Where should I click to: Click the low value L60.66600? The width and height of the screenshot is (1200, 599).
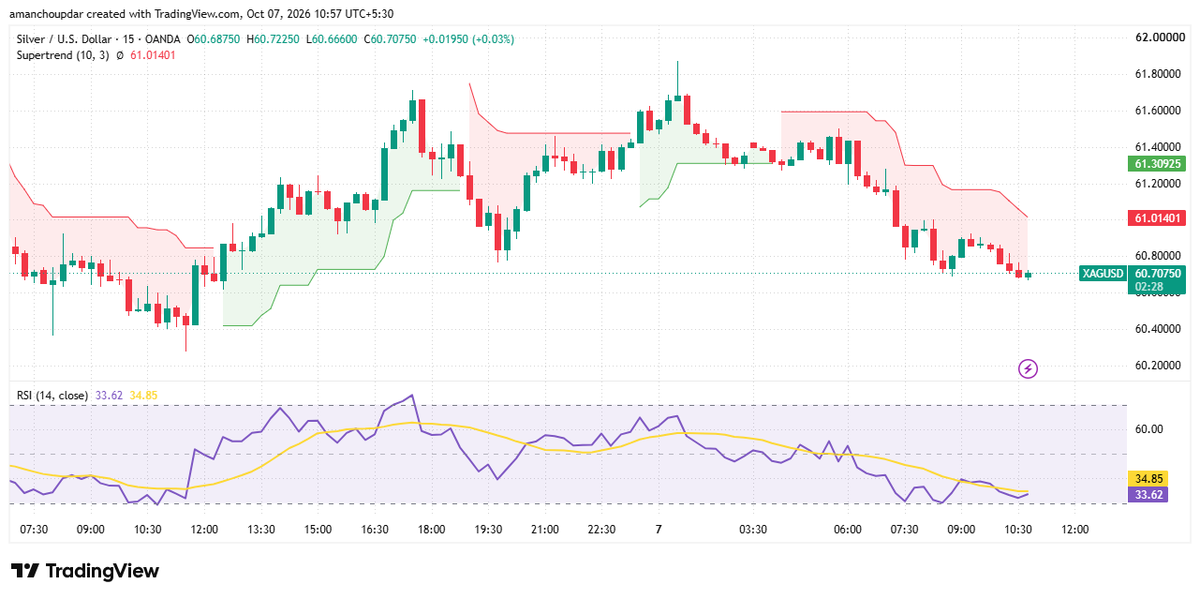tap(332, 39)
